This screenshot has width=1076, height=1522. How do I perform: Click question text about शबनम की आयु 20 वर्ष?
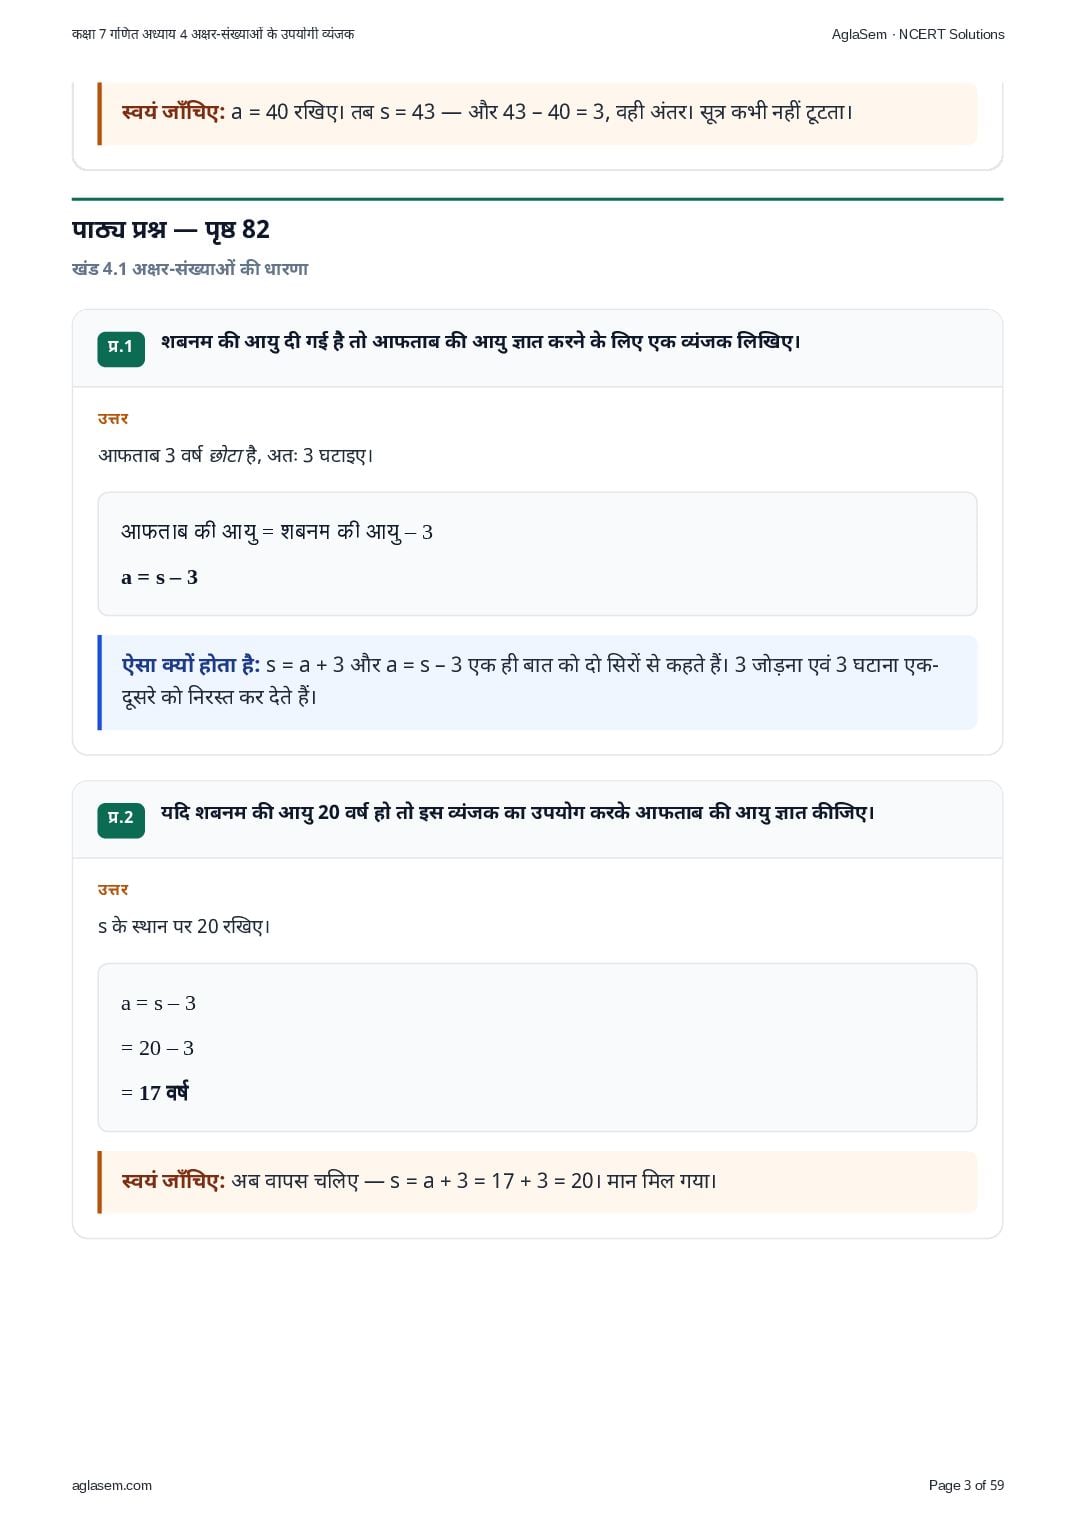(x=518, y=813)
